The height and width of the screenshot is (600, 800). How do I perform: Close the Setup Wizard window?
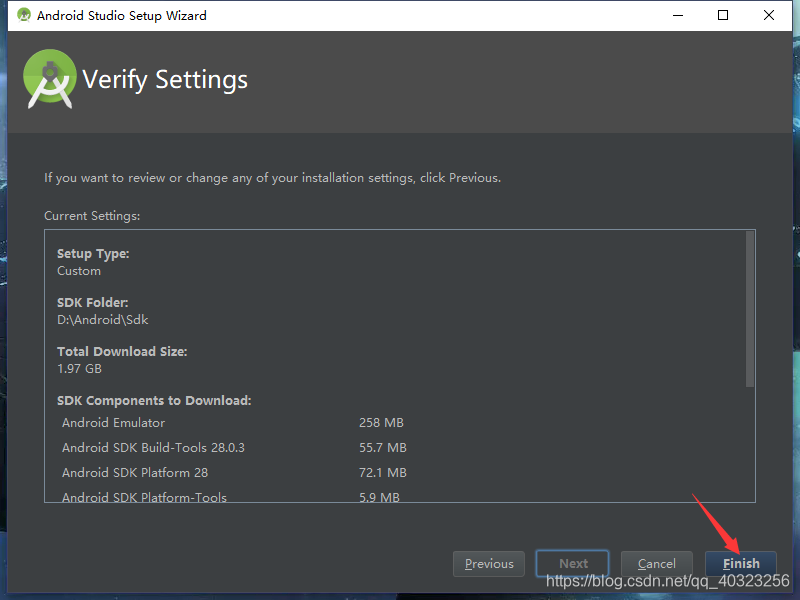click(x=769, y=15)
